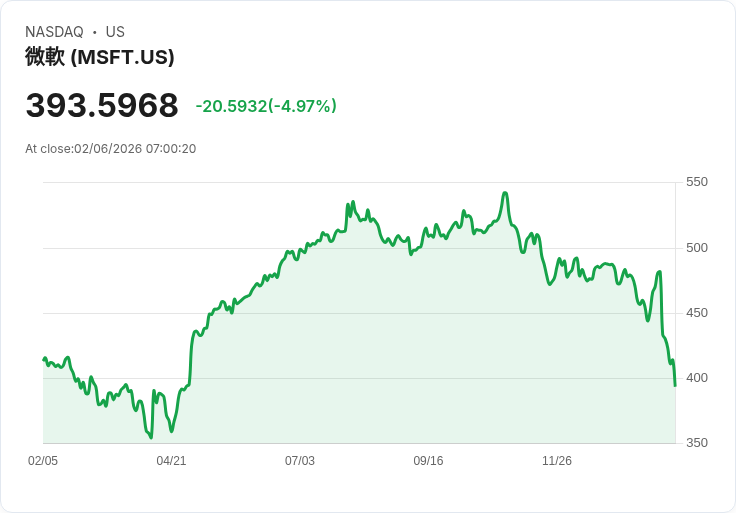Click the 393.5968 current price
The image size is (736, 513).
point(102,105)
